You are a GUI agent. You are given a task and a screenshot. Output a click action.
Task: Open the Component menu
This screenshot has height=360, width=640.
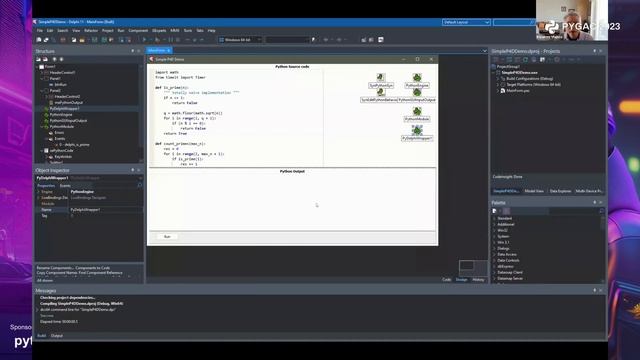[x=138, y=31]
